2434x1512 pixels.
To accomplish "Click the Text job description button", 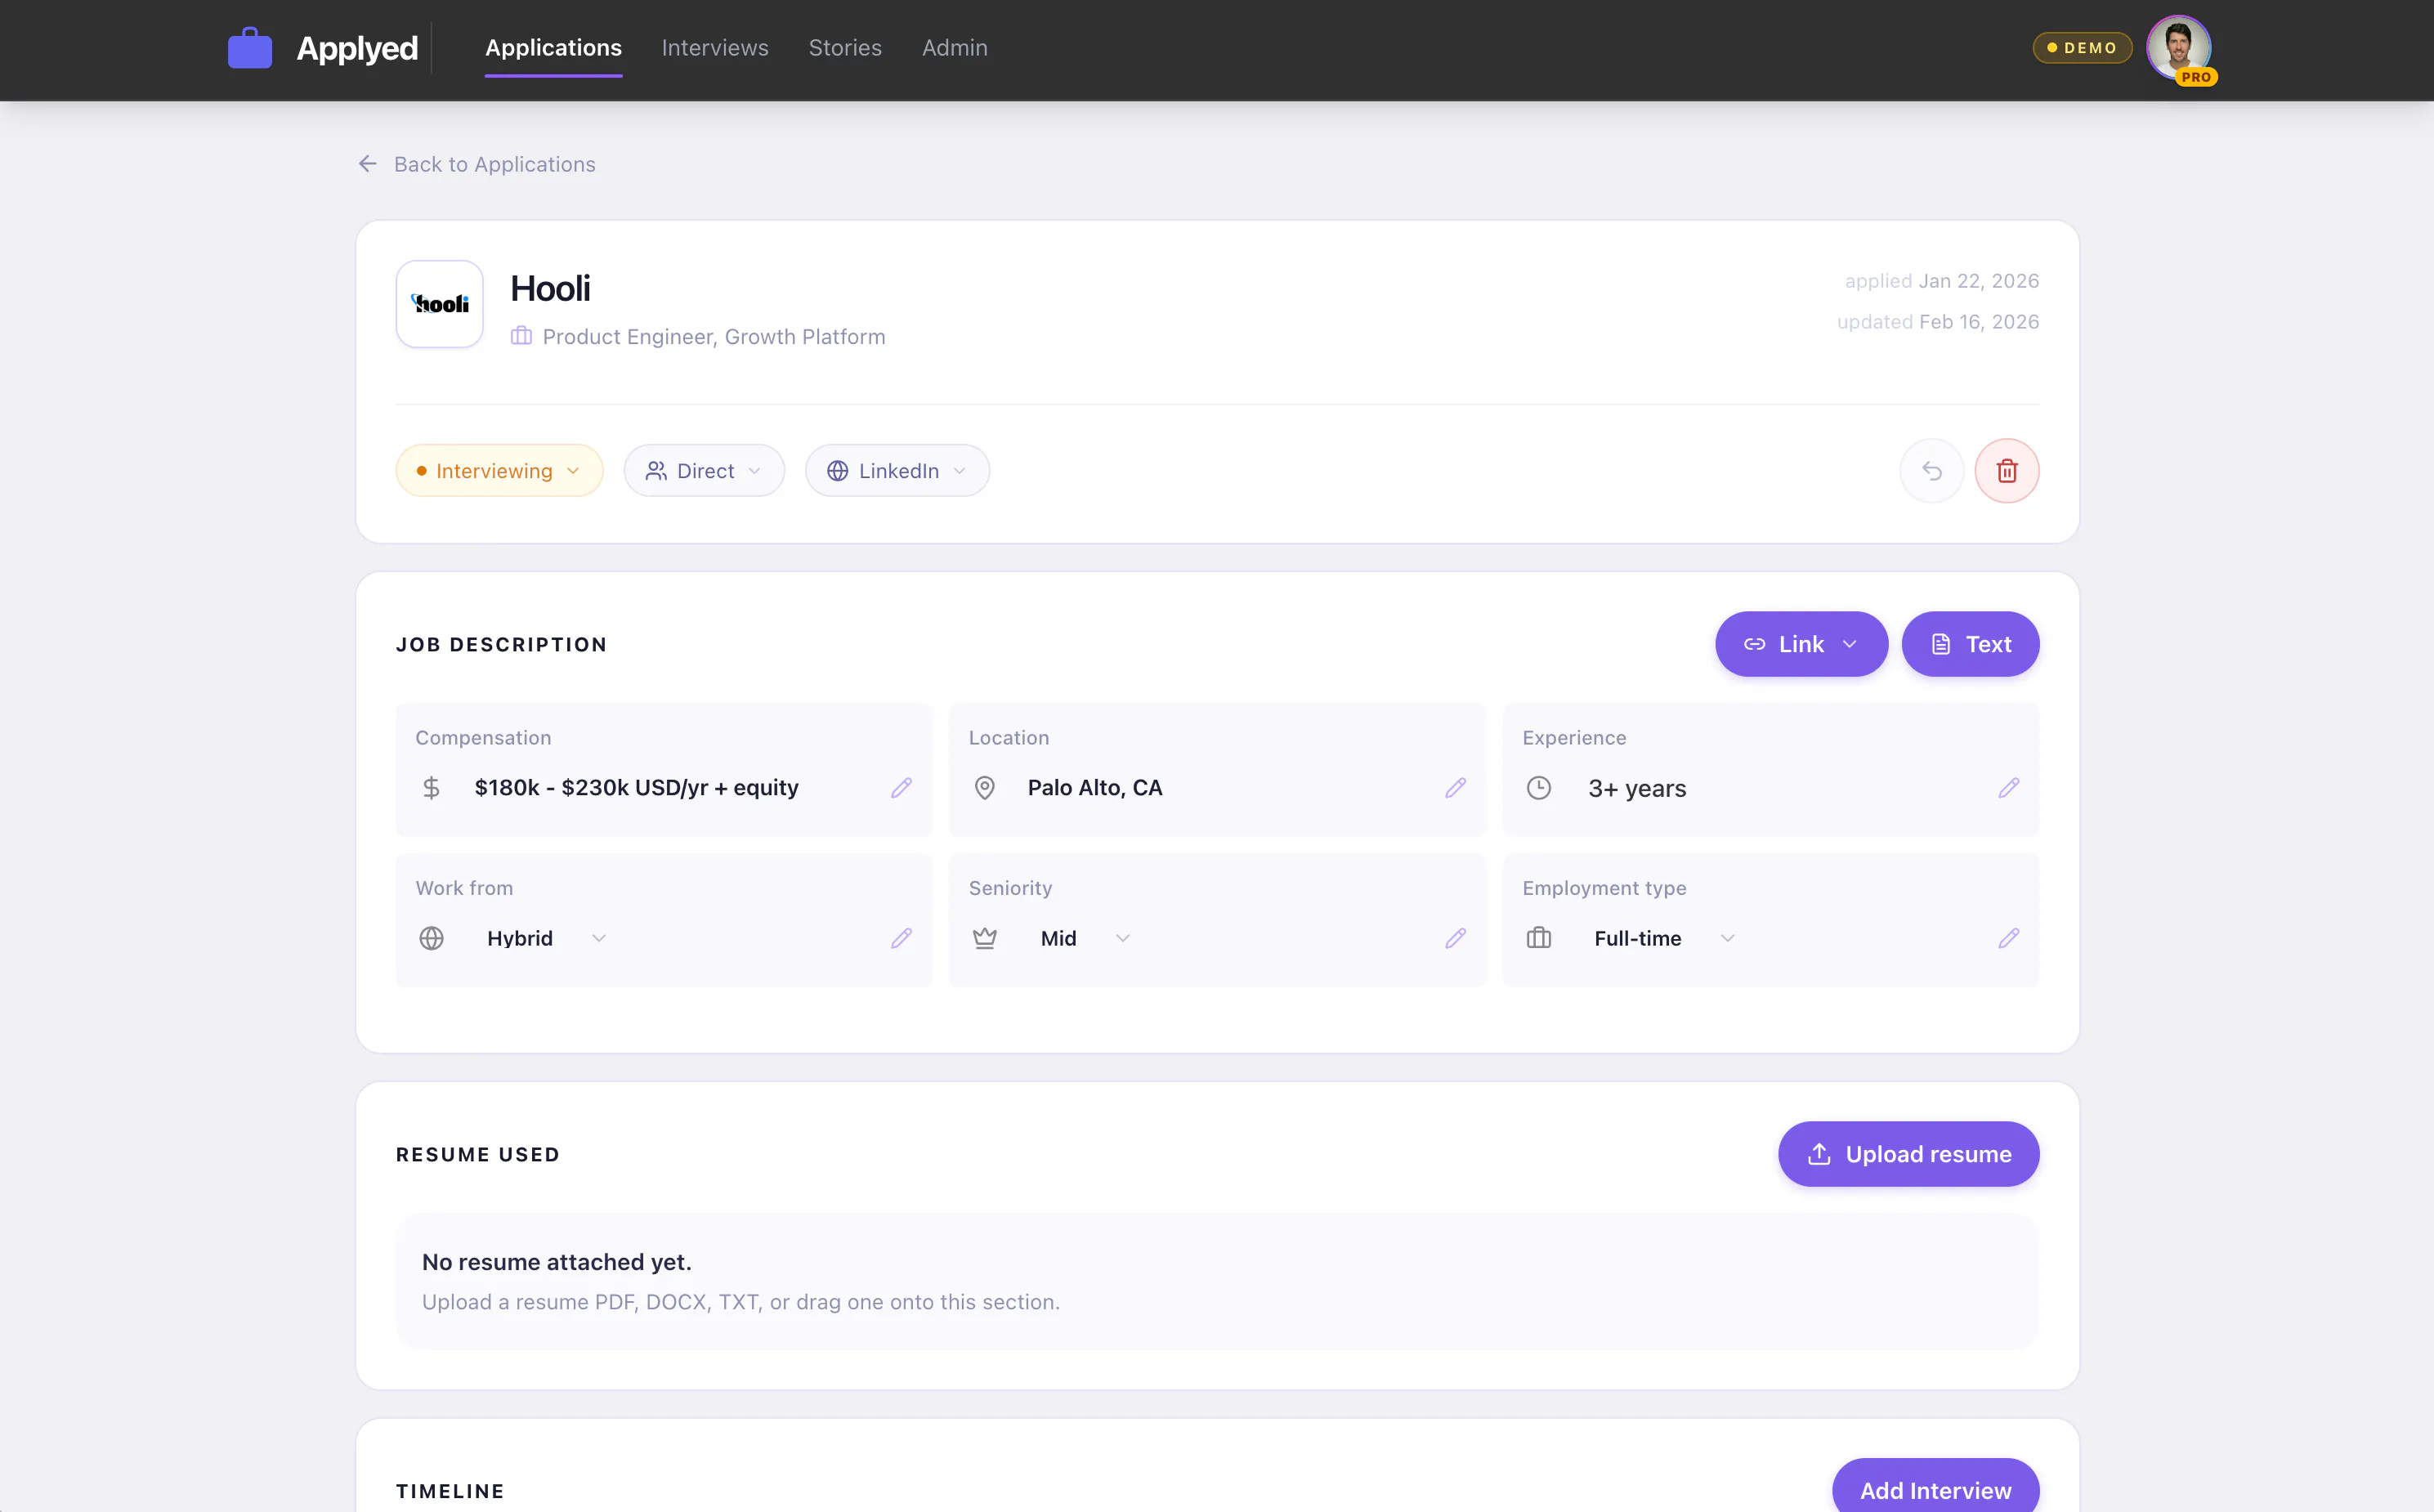I will coord(1970,644).
